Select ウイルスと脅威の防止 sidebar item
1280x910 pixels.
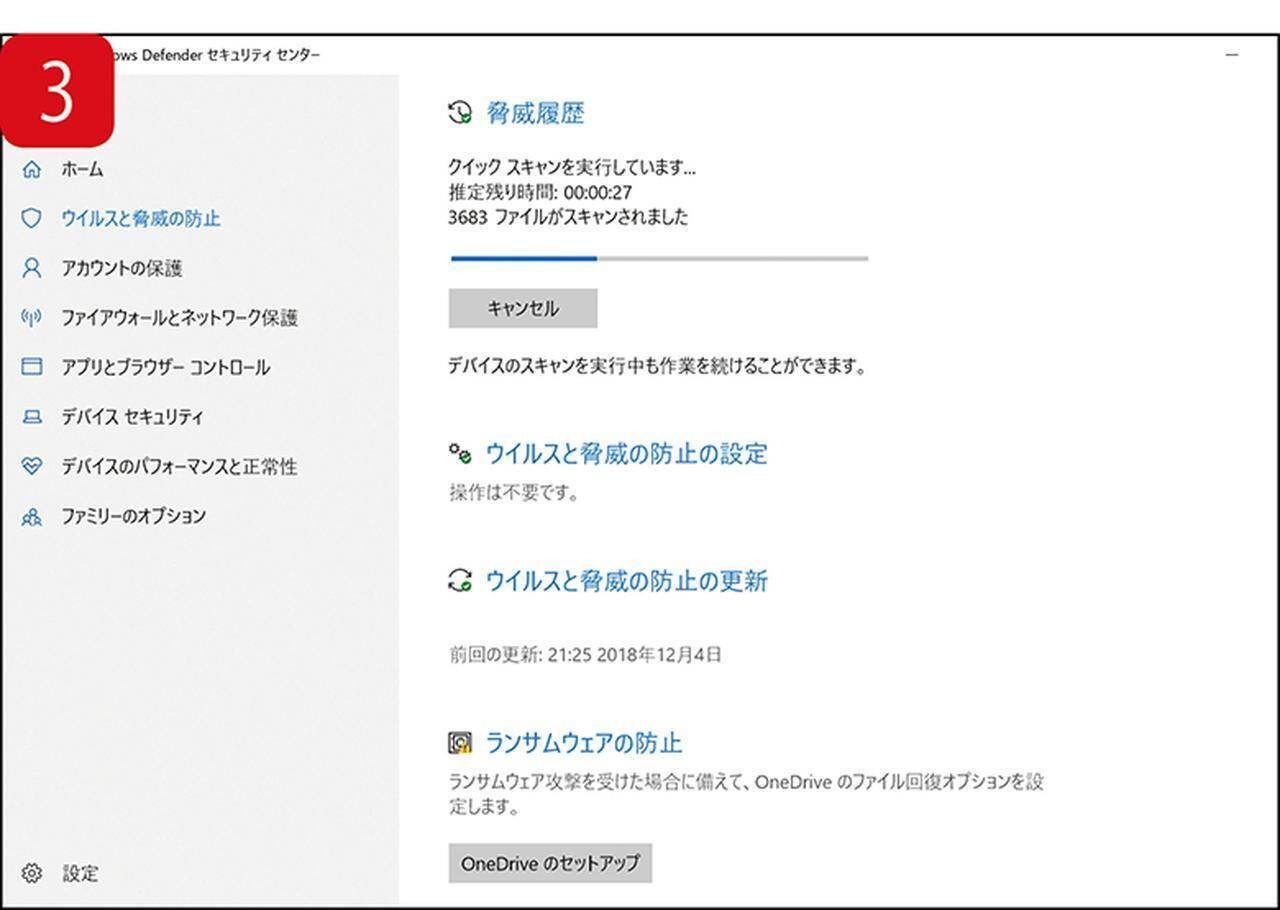[x=141, y=218]
